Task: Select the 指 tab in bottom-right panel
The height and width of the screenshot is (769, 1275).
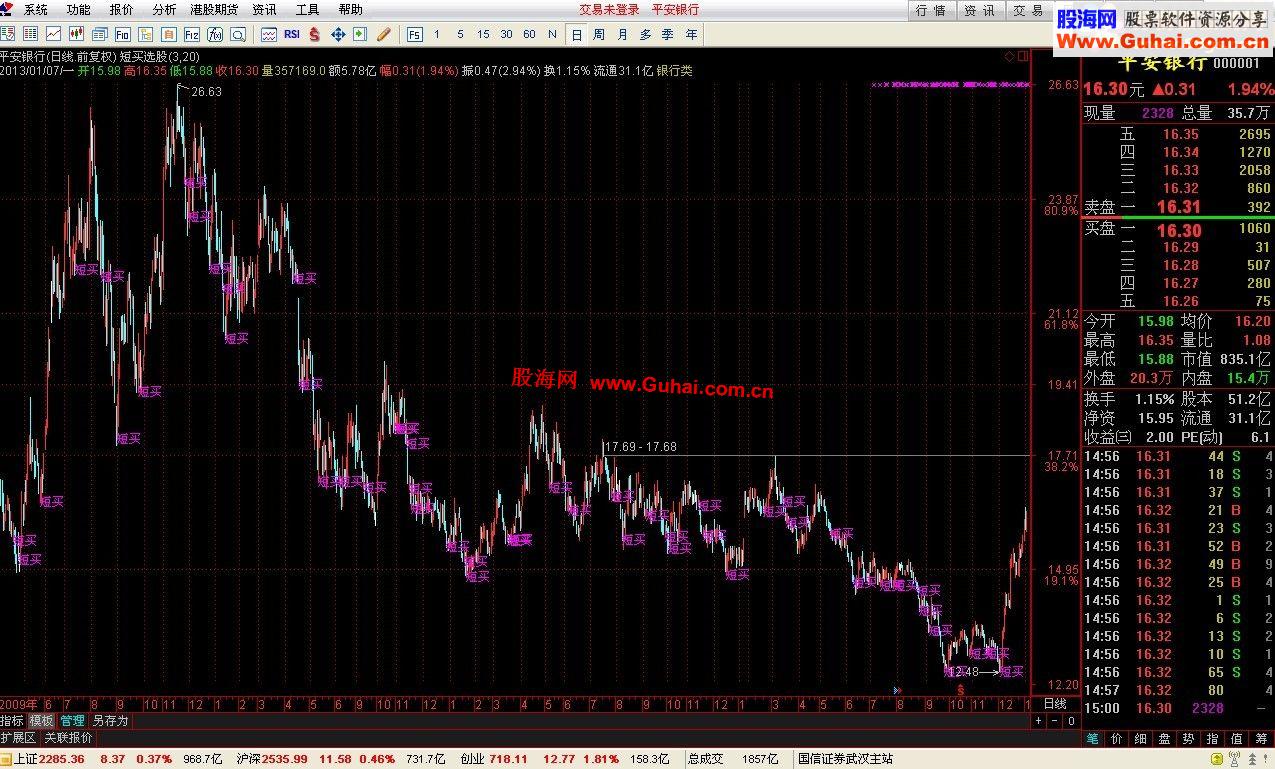Action: click(1213, 738)
